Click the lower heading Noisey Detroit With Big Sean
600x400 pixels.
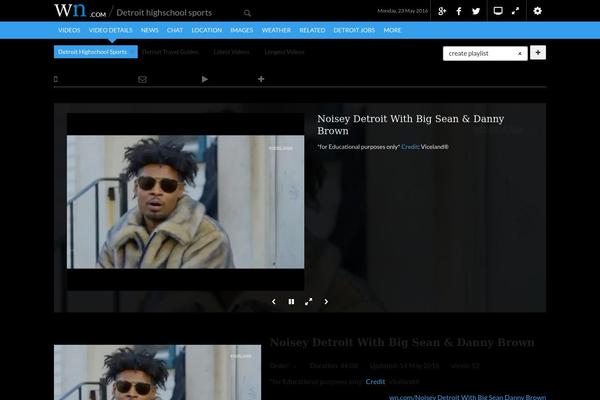(x=402, y=343)
